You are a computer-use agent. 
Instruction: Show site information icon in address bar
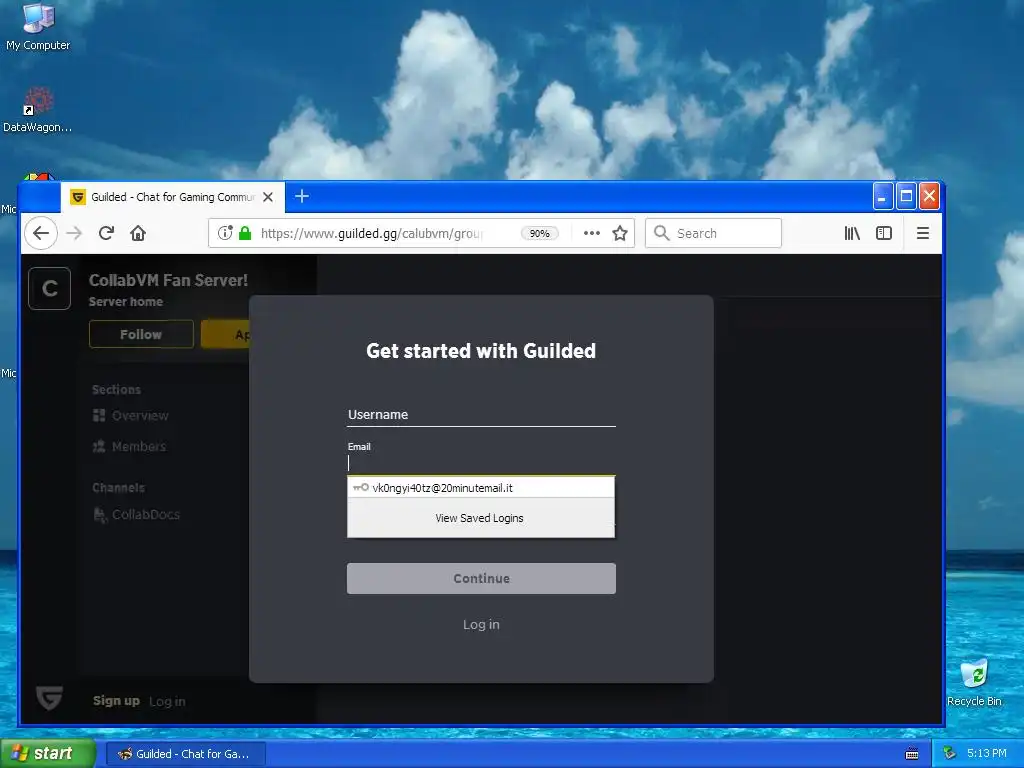(225, 233)
